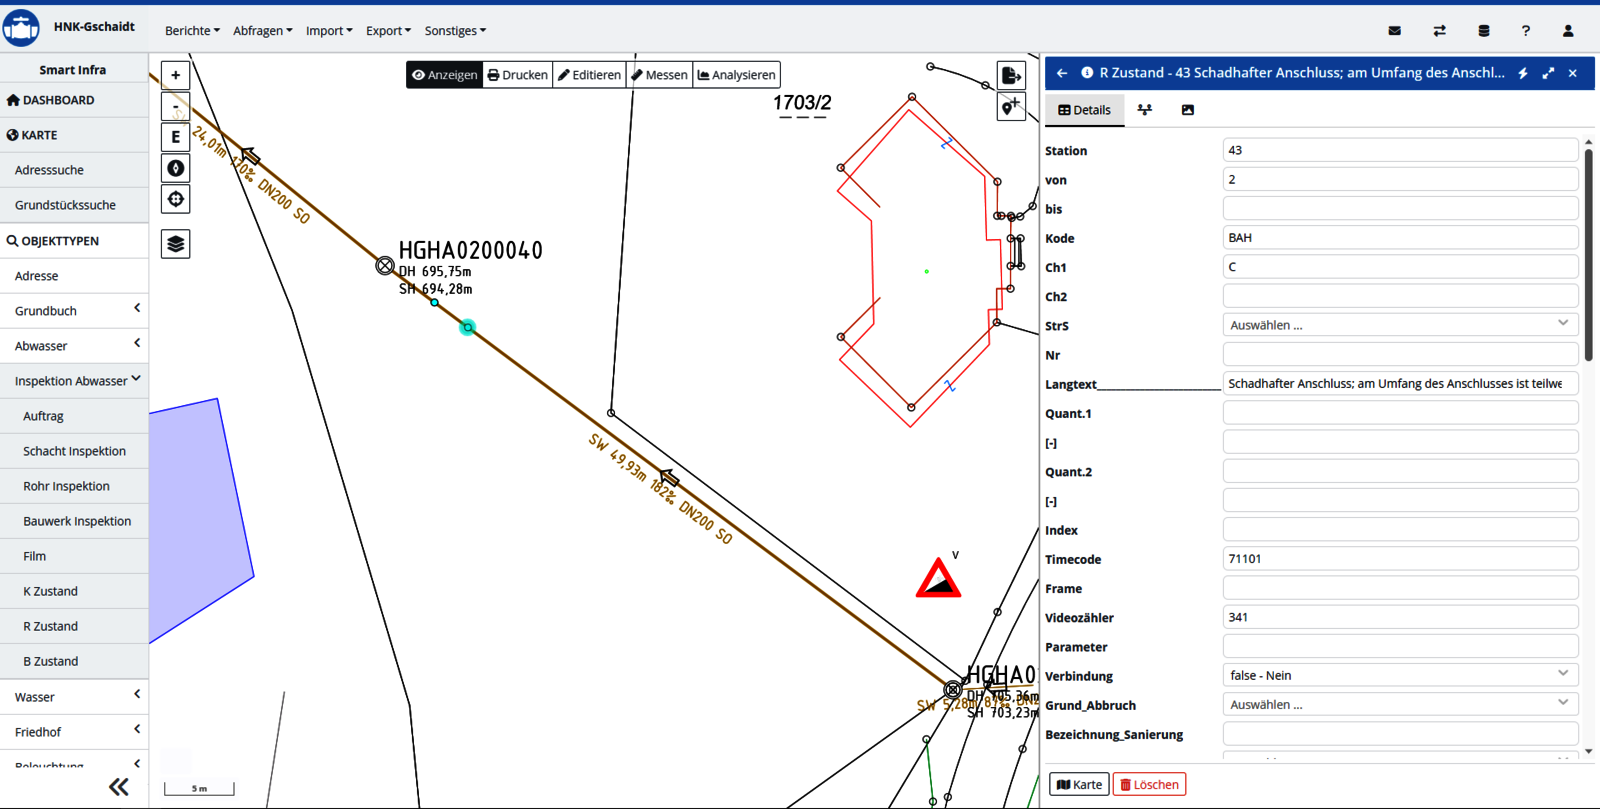Screen dimensions: 1600x809
Task: Click the lightning bolt quick action icon
Action: coord(1523,73)
